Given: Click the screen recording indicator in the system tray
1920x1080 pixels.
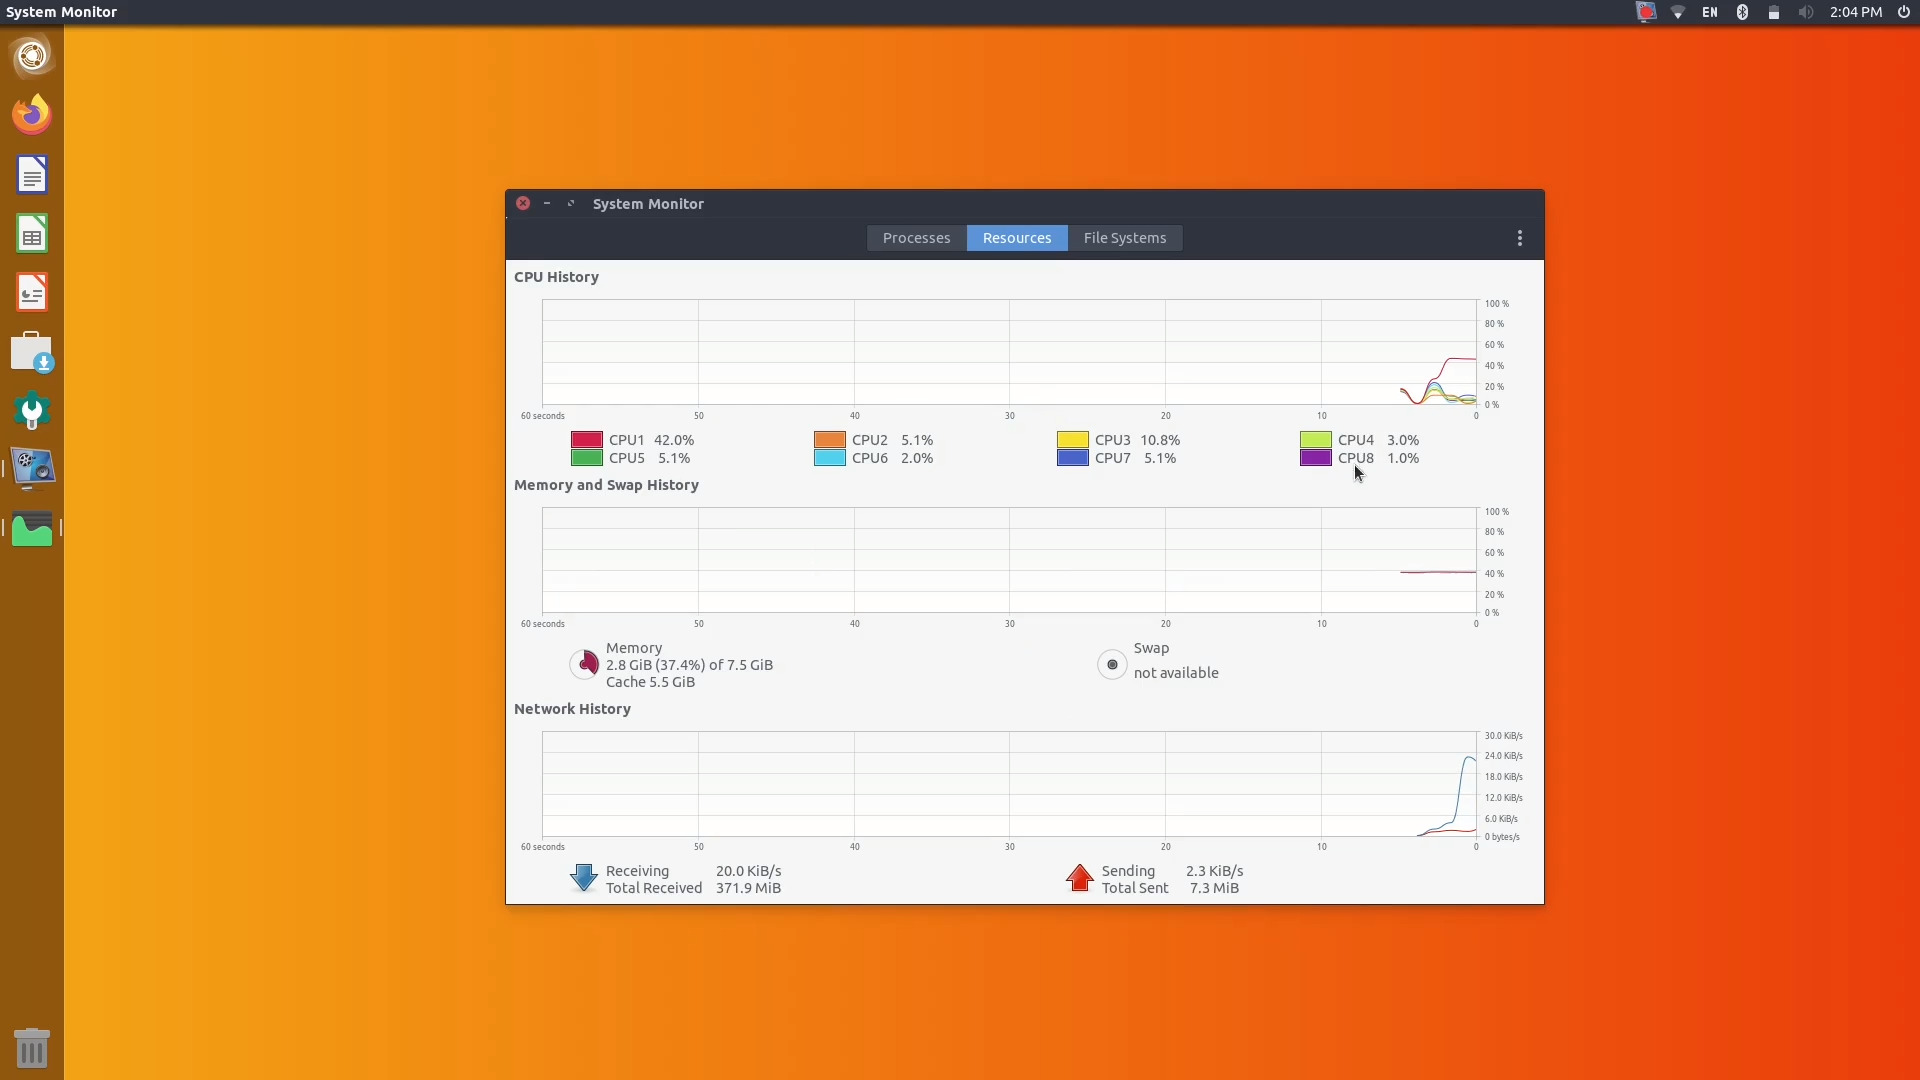Looking at the screenshot, I should [1645, 12].
